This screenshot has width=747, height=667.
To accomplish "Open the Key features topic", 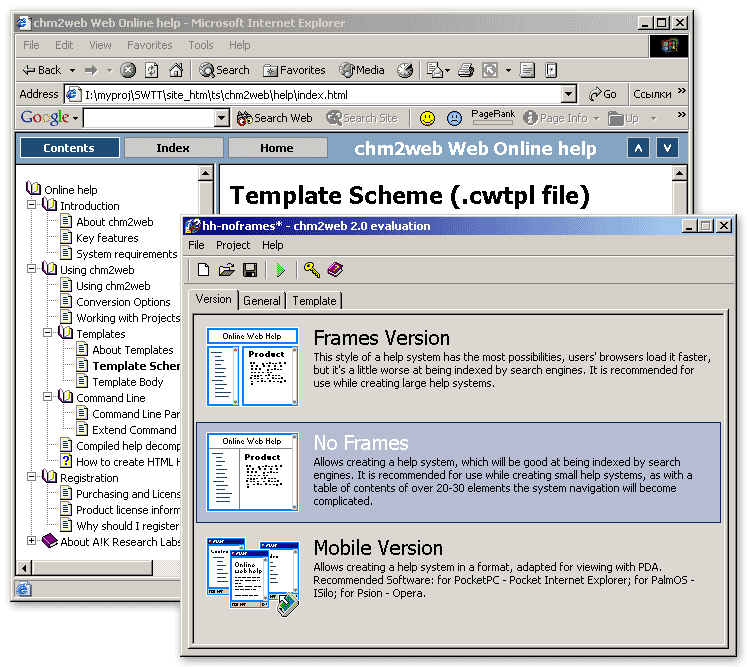I will point(107,238).
